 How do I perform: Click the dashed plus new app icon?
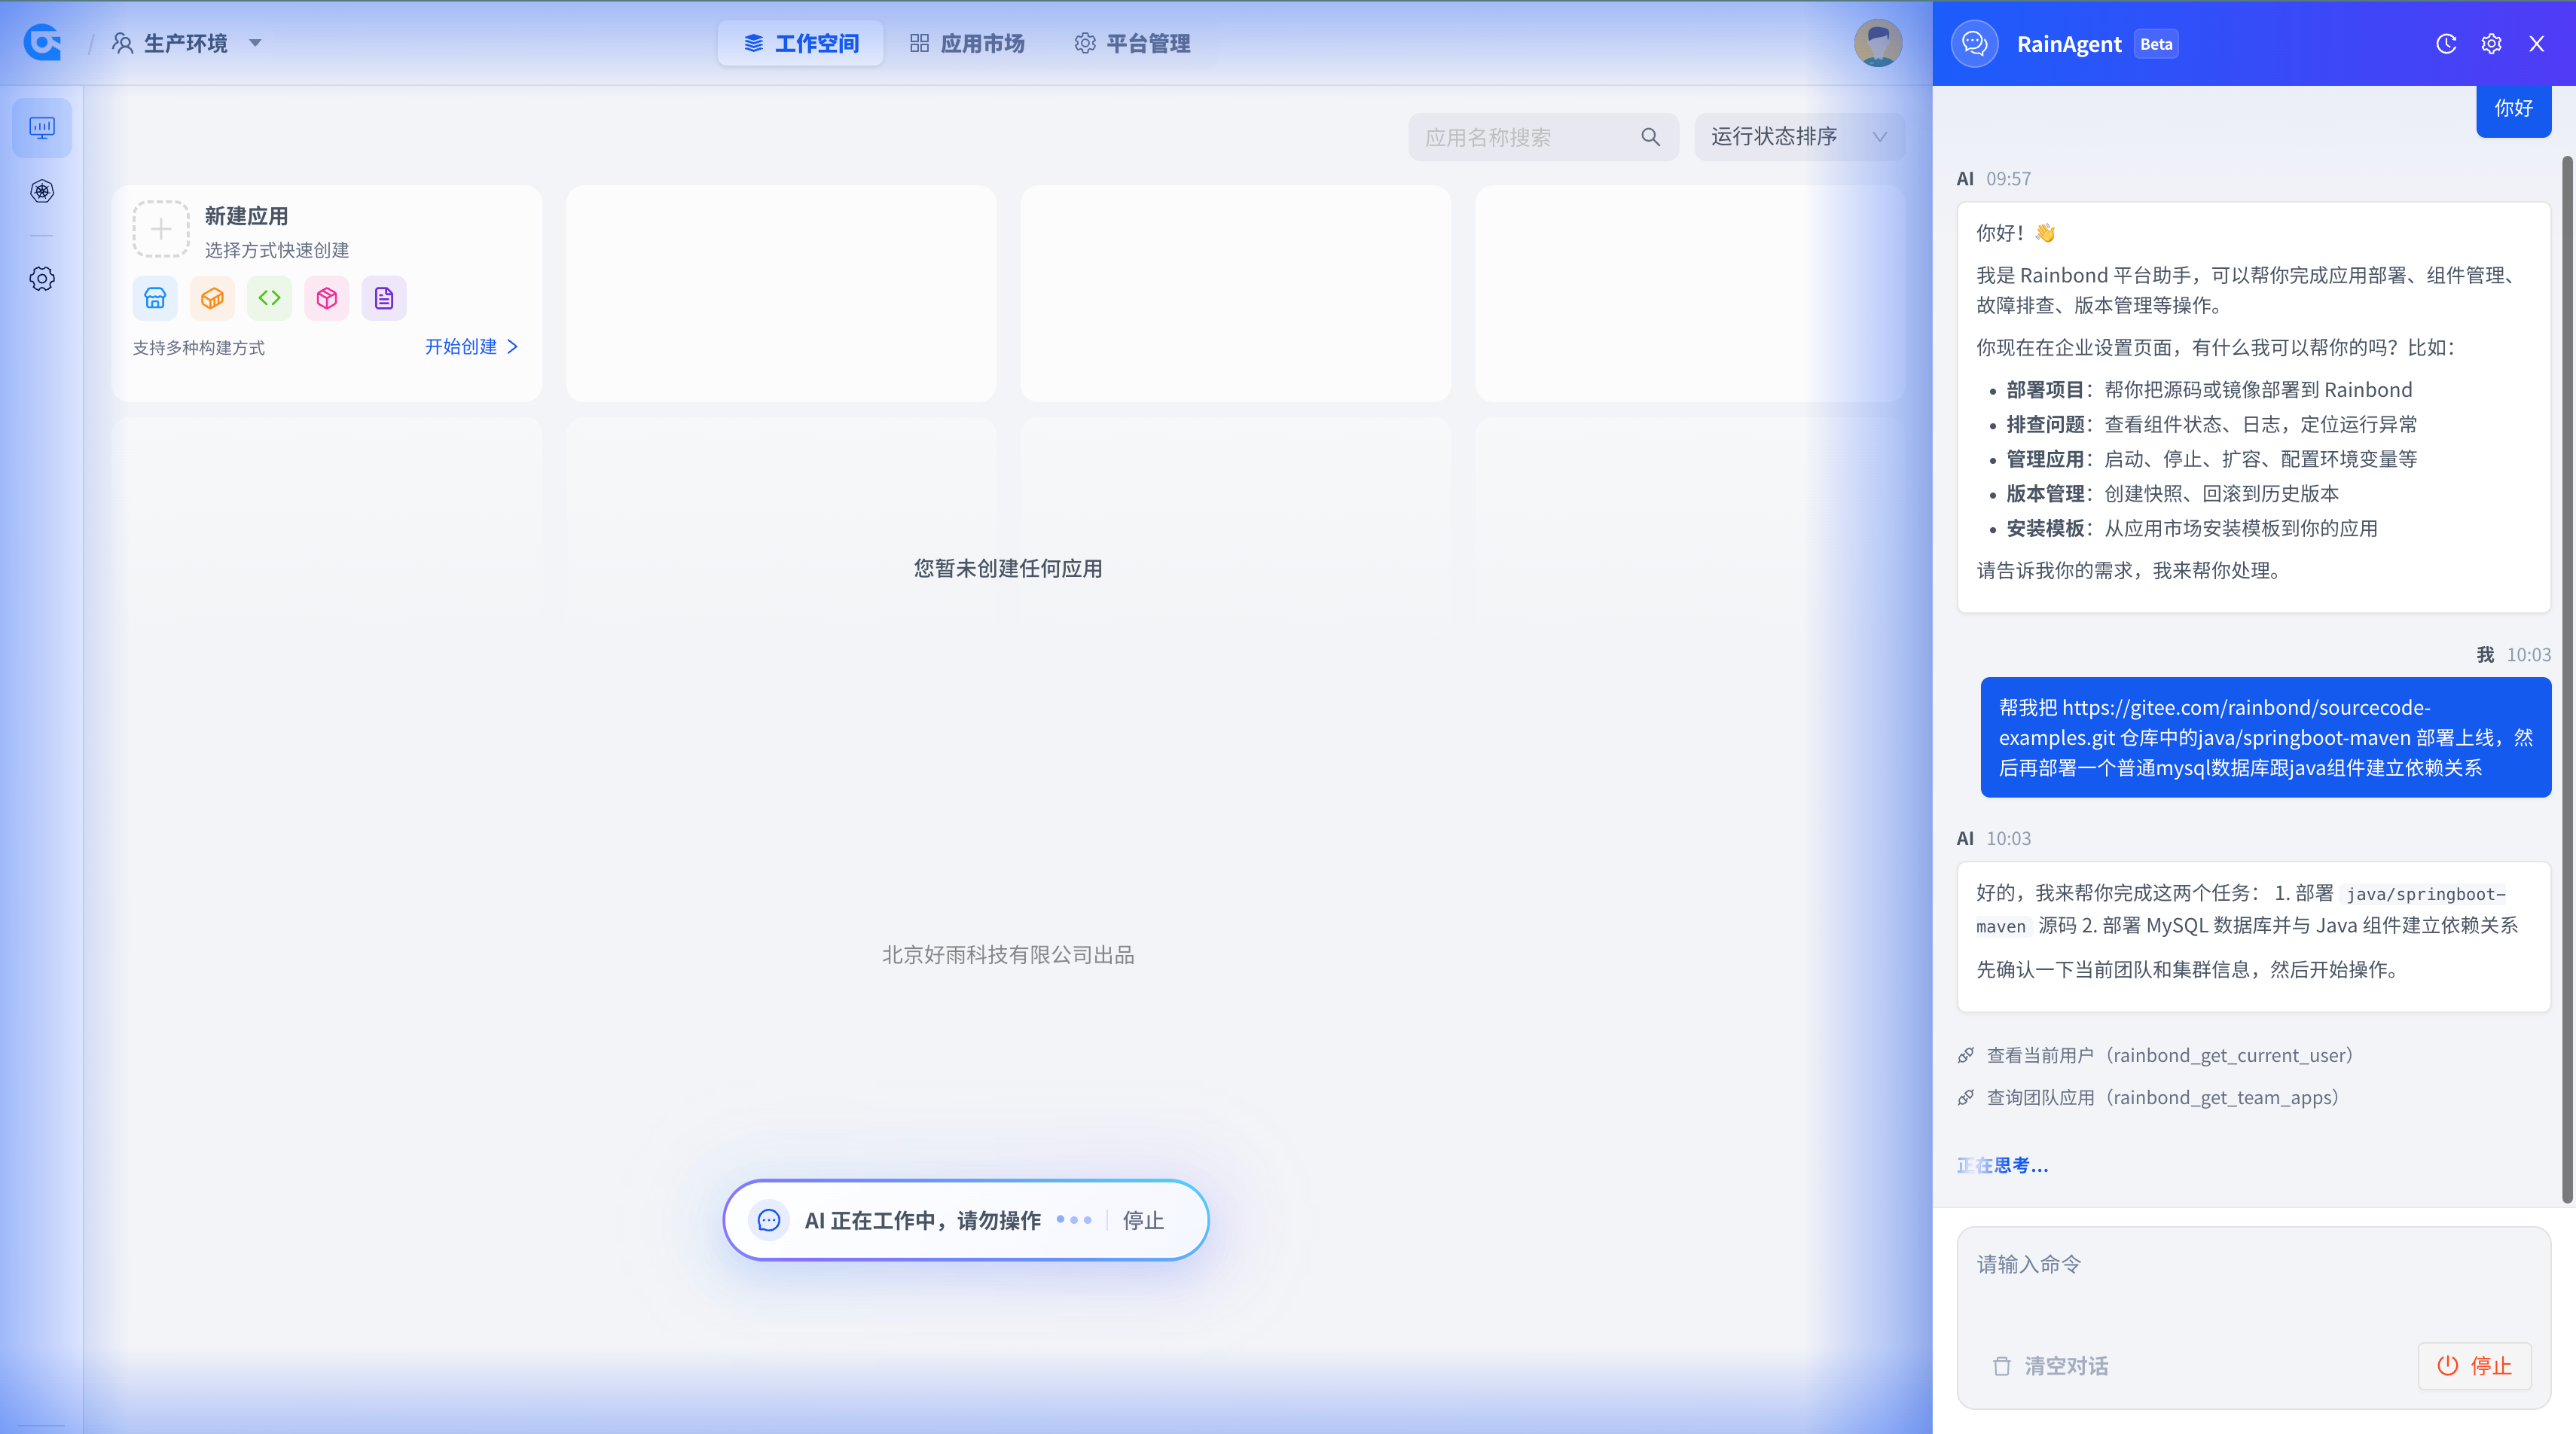(161, 229)
